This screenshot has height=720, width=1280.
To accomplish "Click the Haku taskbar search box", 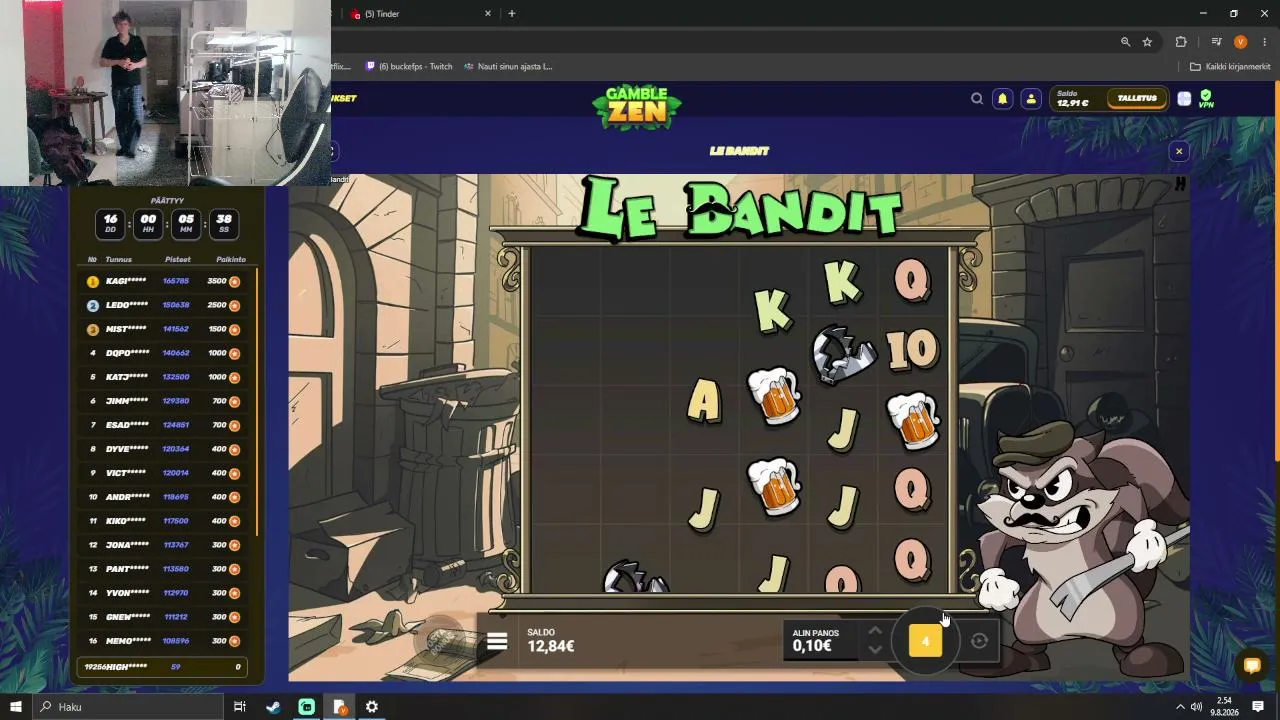I will coord(127,707).
